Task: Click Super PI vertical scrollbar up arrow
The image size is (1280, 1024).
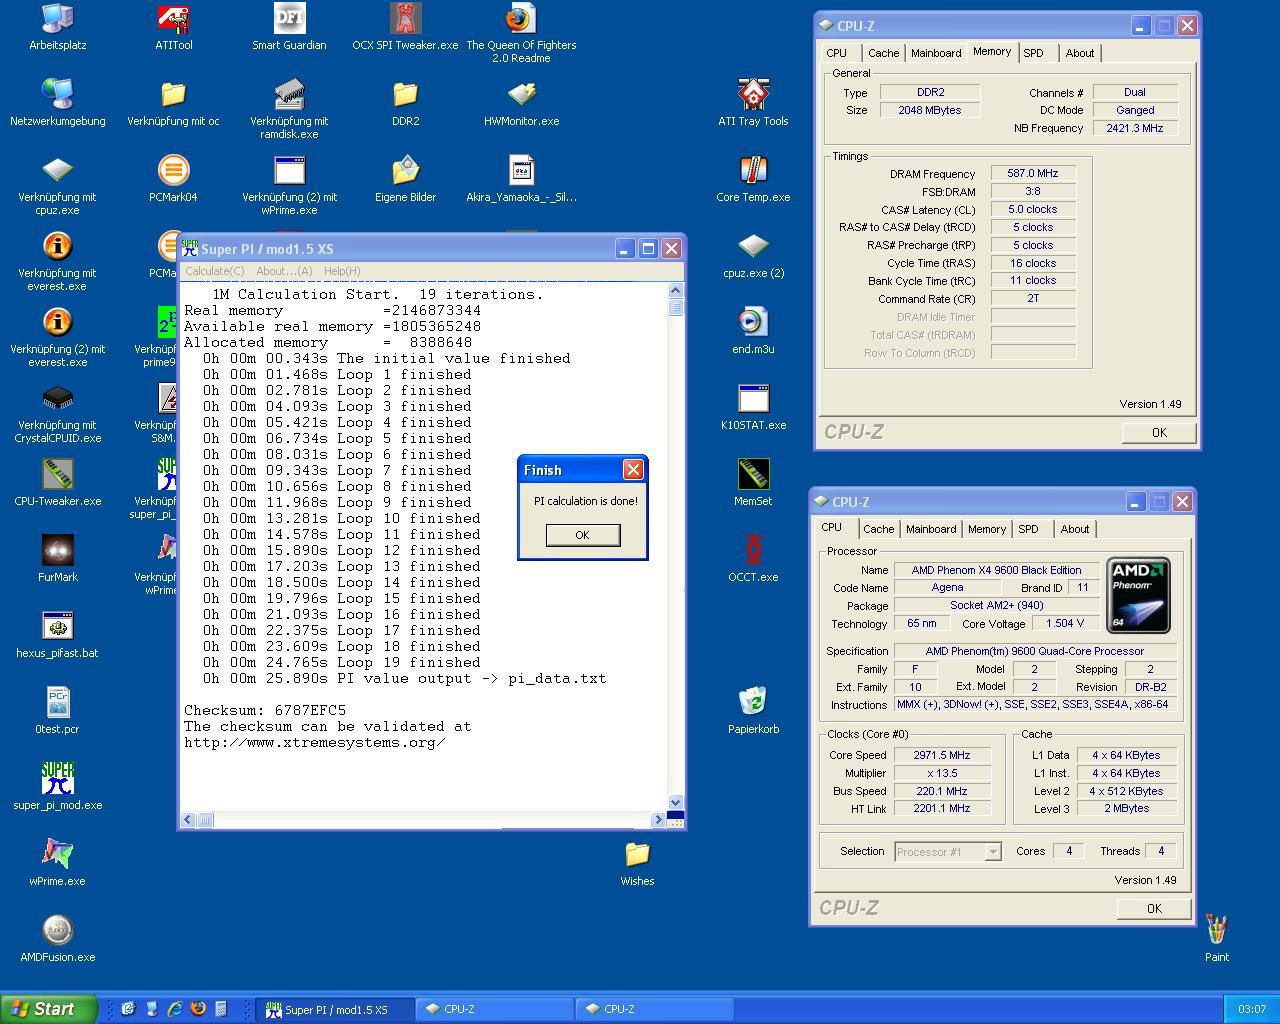Action: (675, 291)
